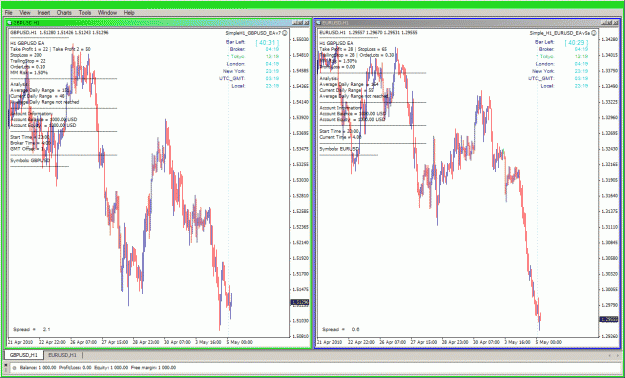Click 'Broker Time = 4:00' in GBPUSD chart
Image resolution: width=625 pixels, height=378 pixels.
point(30,143)
